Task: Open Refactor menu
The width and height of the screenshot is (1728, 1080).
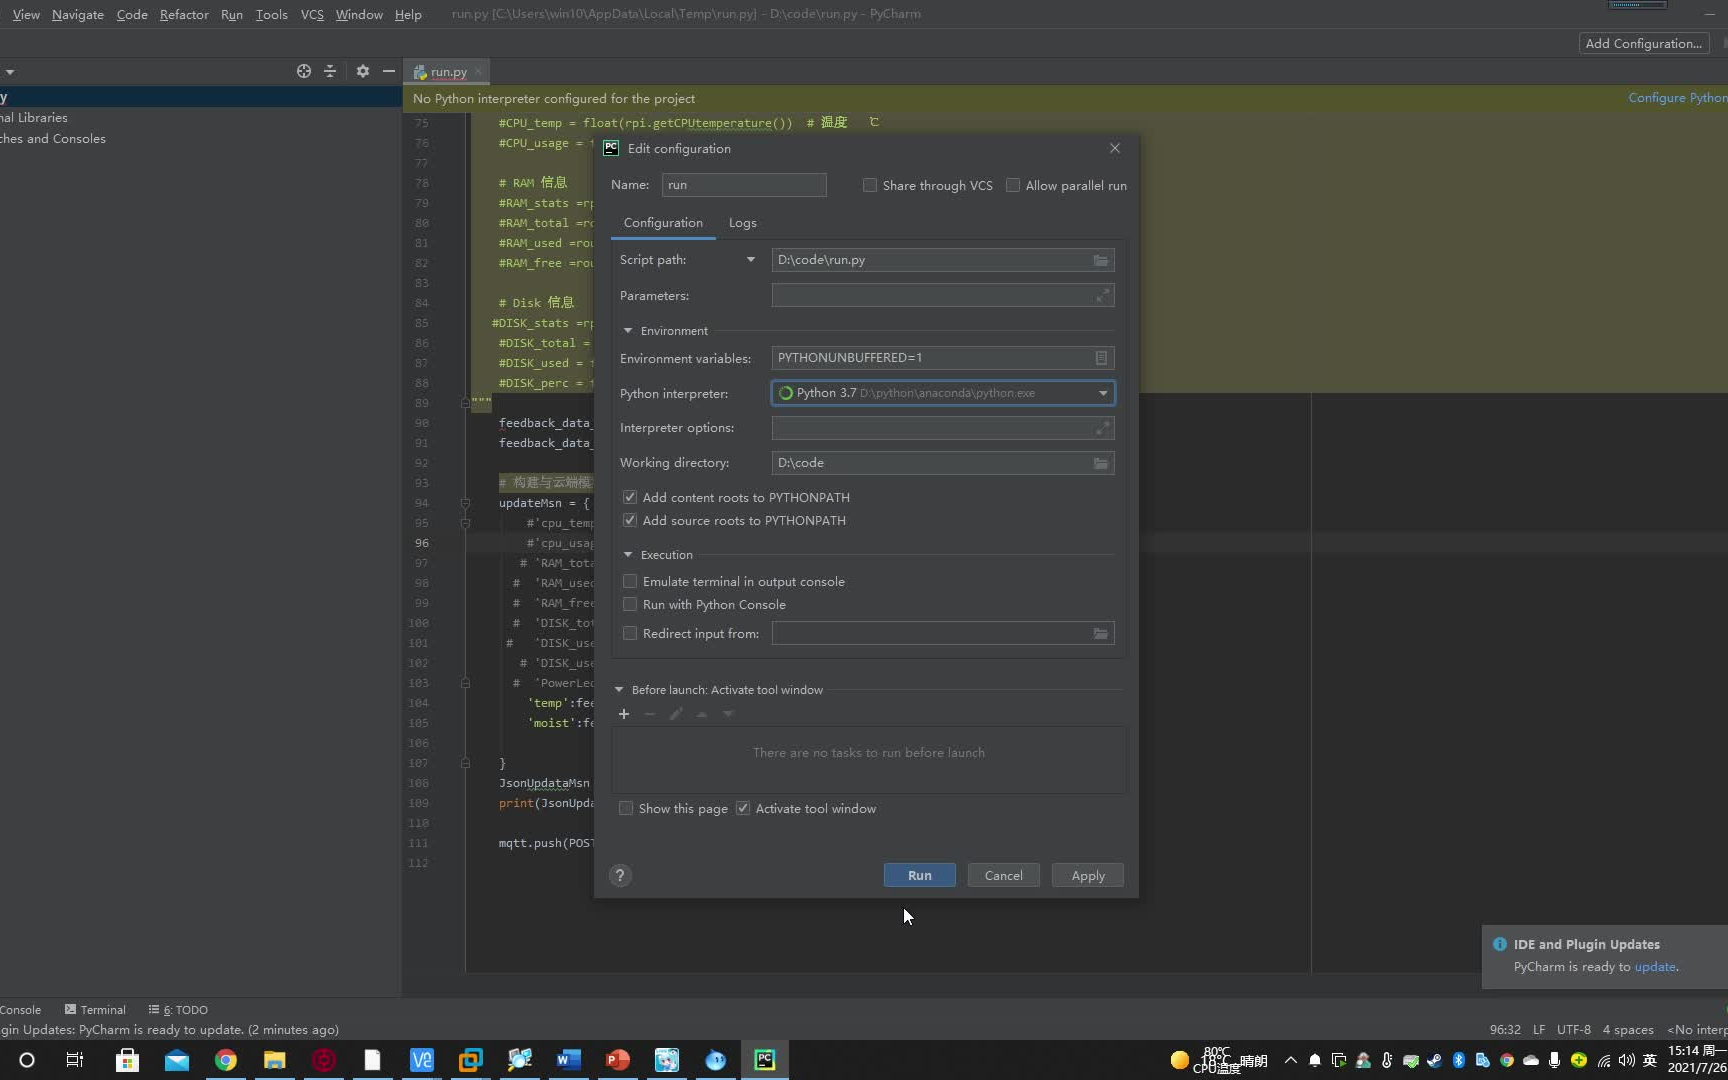Action: (x=184, y=14)
